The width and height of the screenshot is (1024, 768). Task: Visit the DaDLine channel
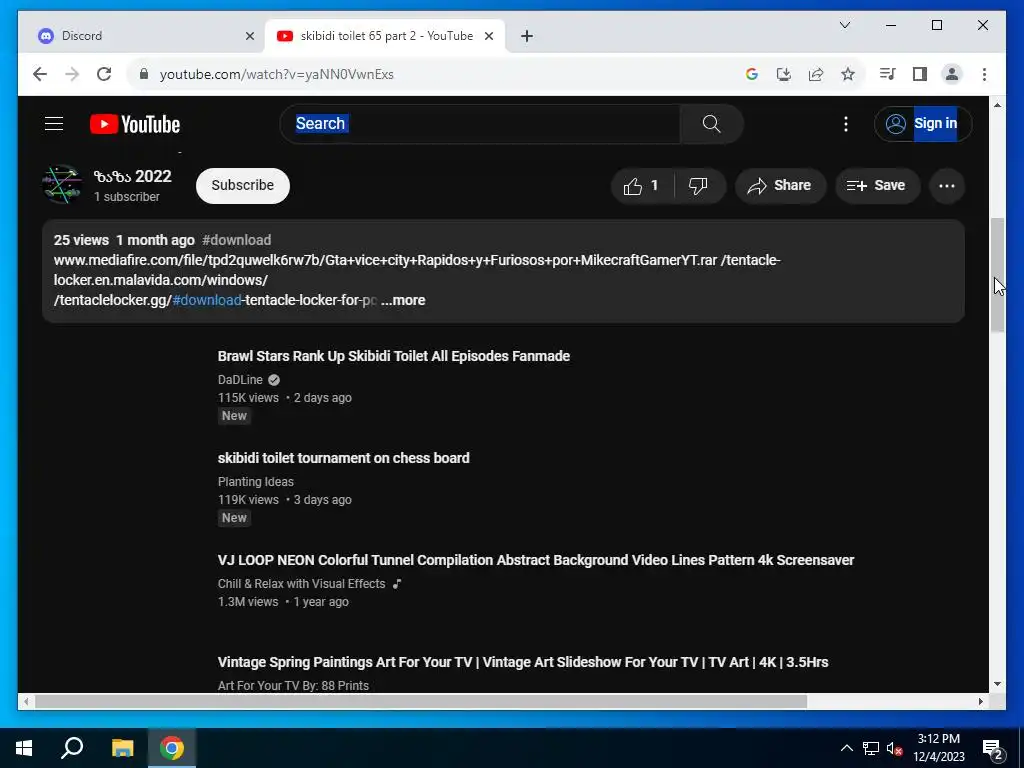240,380
